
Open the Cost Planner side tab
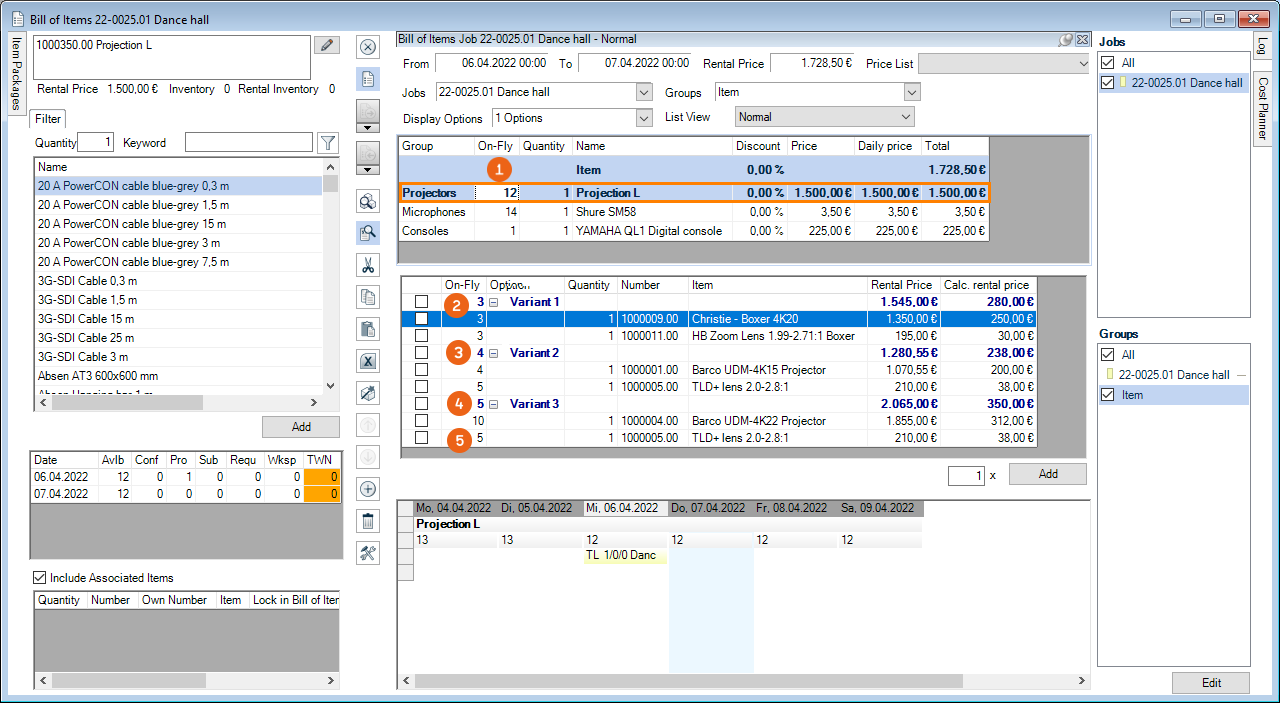[x=1263, y=108]
